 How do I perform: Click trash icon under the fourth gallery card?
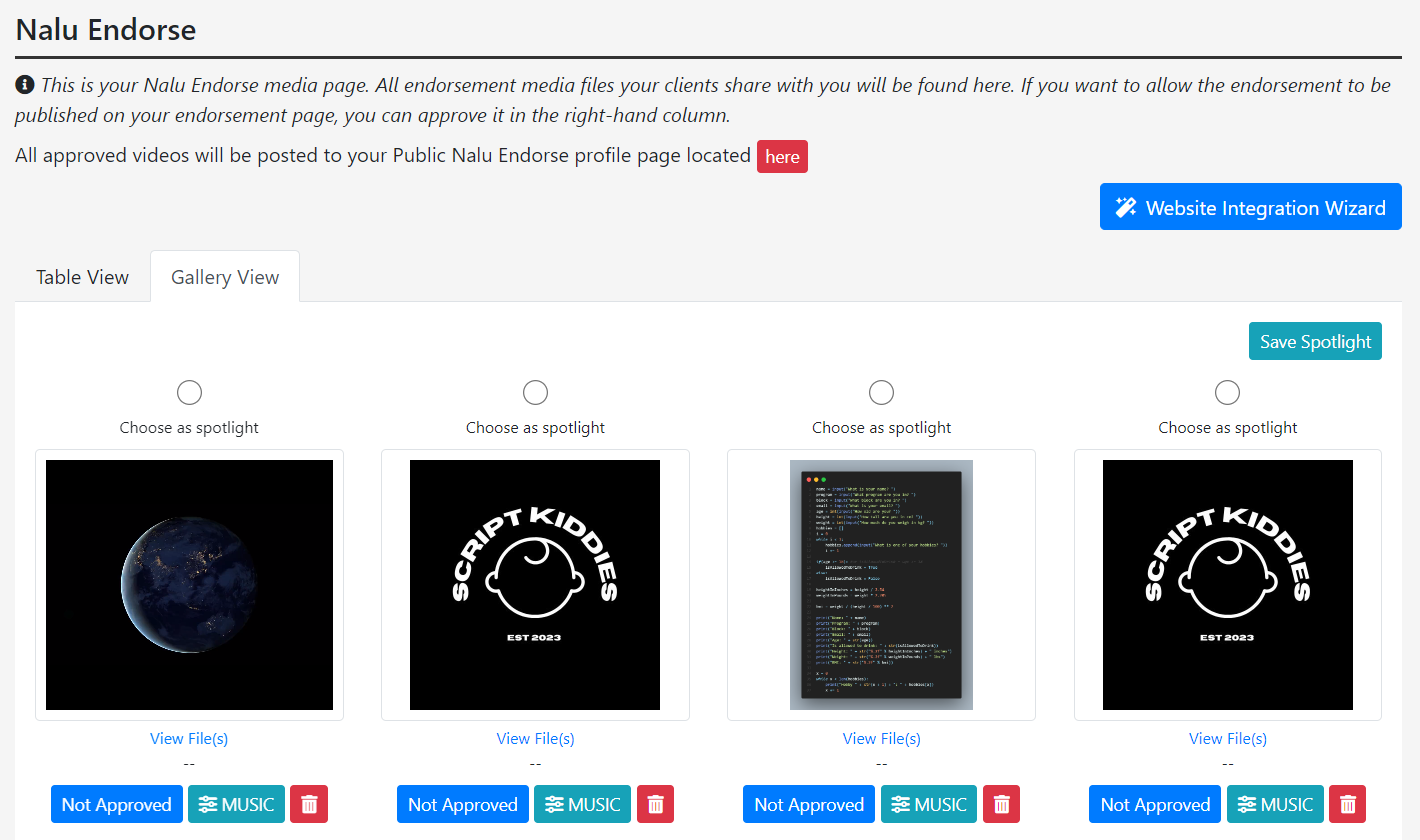[x=1347, y=804]
